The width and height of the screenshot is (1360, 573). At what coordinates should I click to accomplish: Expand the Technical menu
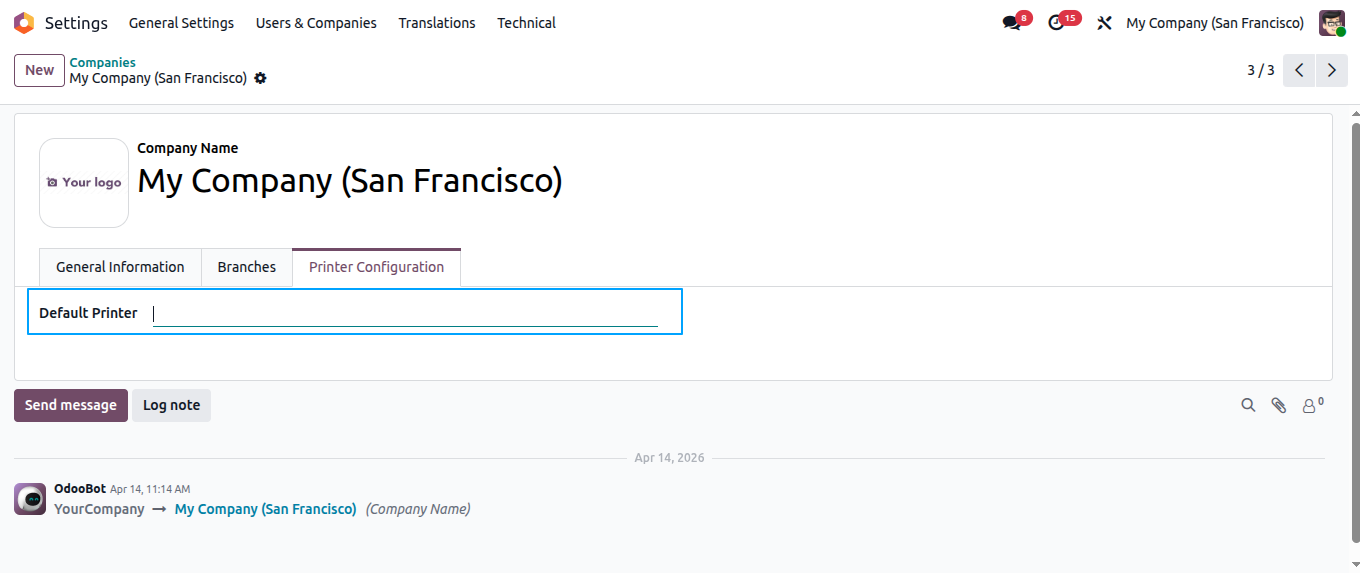[x=526, y=23]
